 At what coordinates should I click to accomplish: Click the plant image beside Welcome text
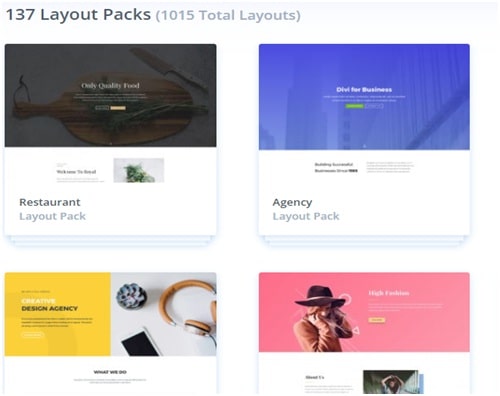pyautogui.click(x=139, y=170)
